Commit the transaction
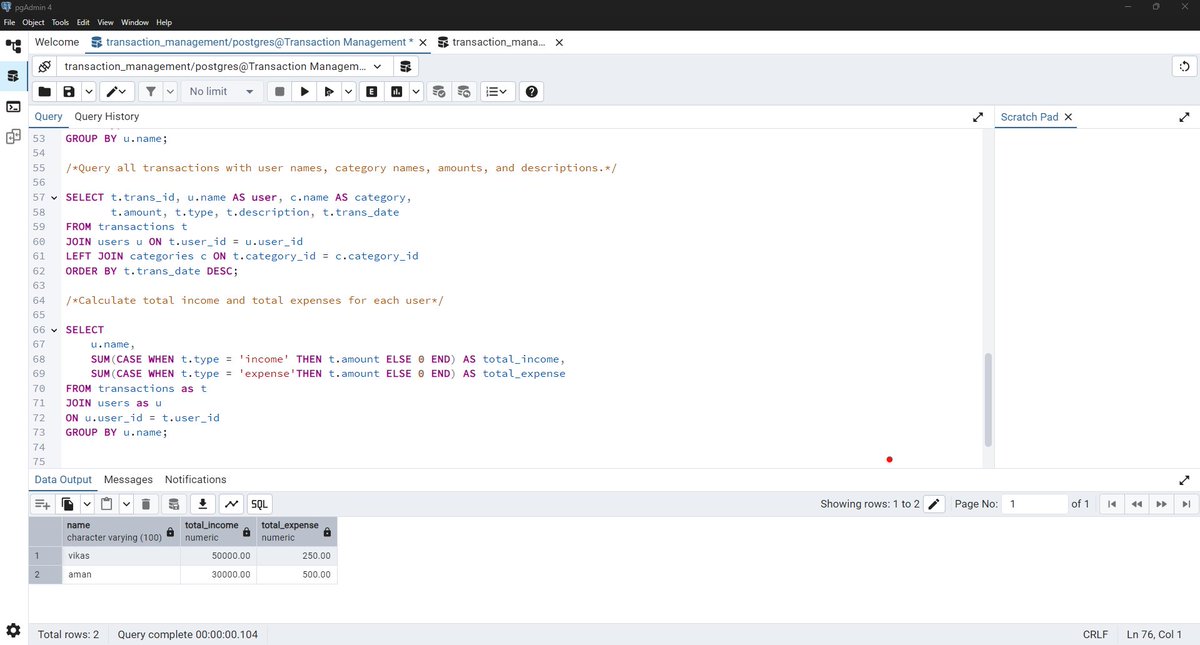 click(x=439, y=91)
